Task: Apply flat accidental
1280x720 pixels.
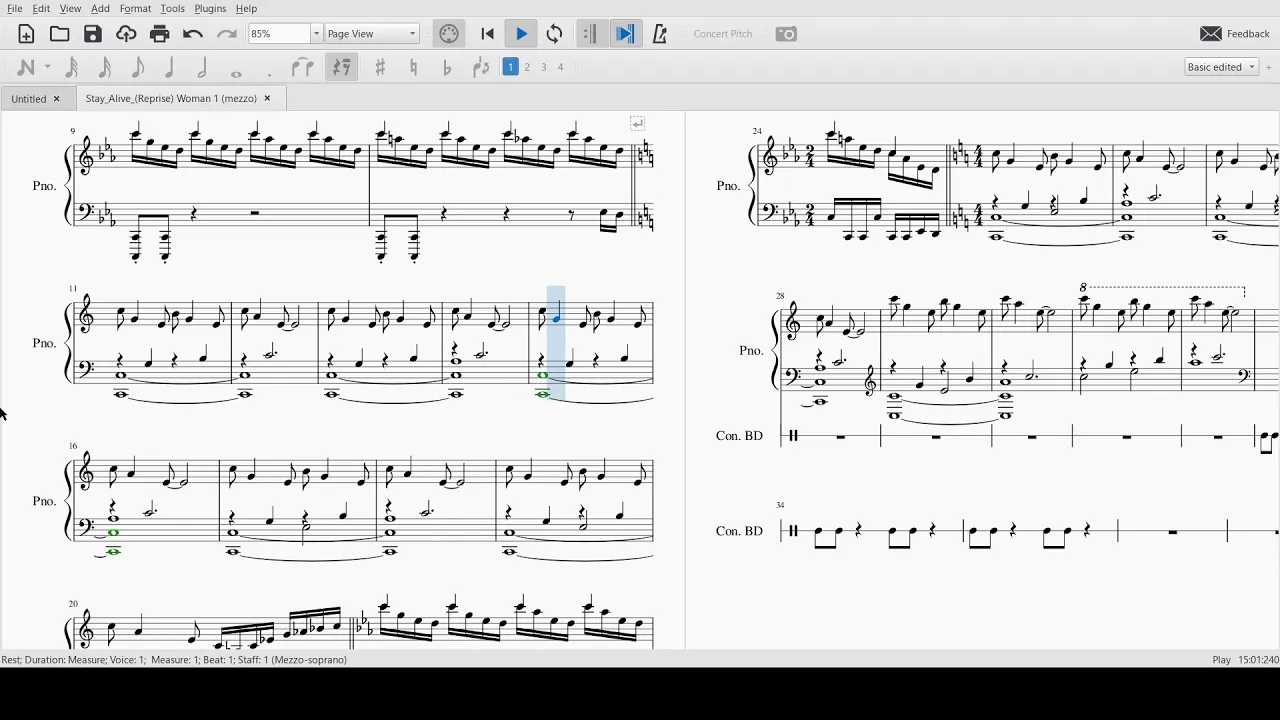Action: pos(447,67)
